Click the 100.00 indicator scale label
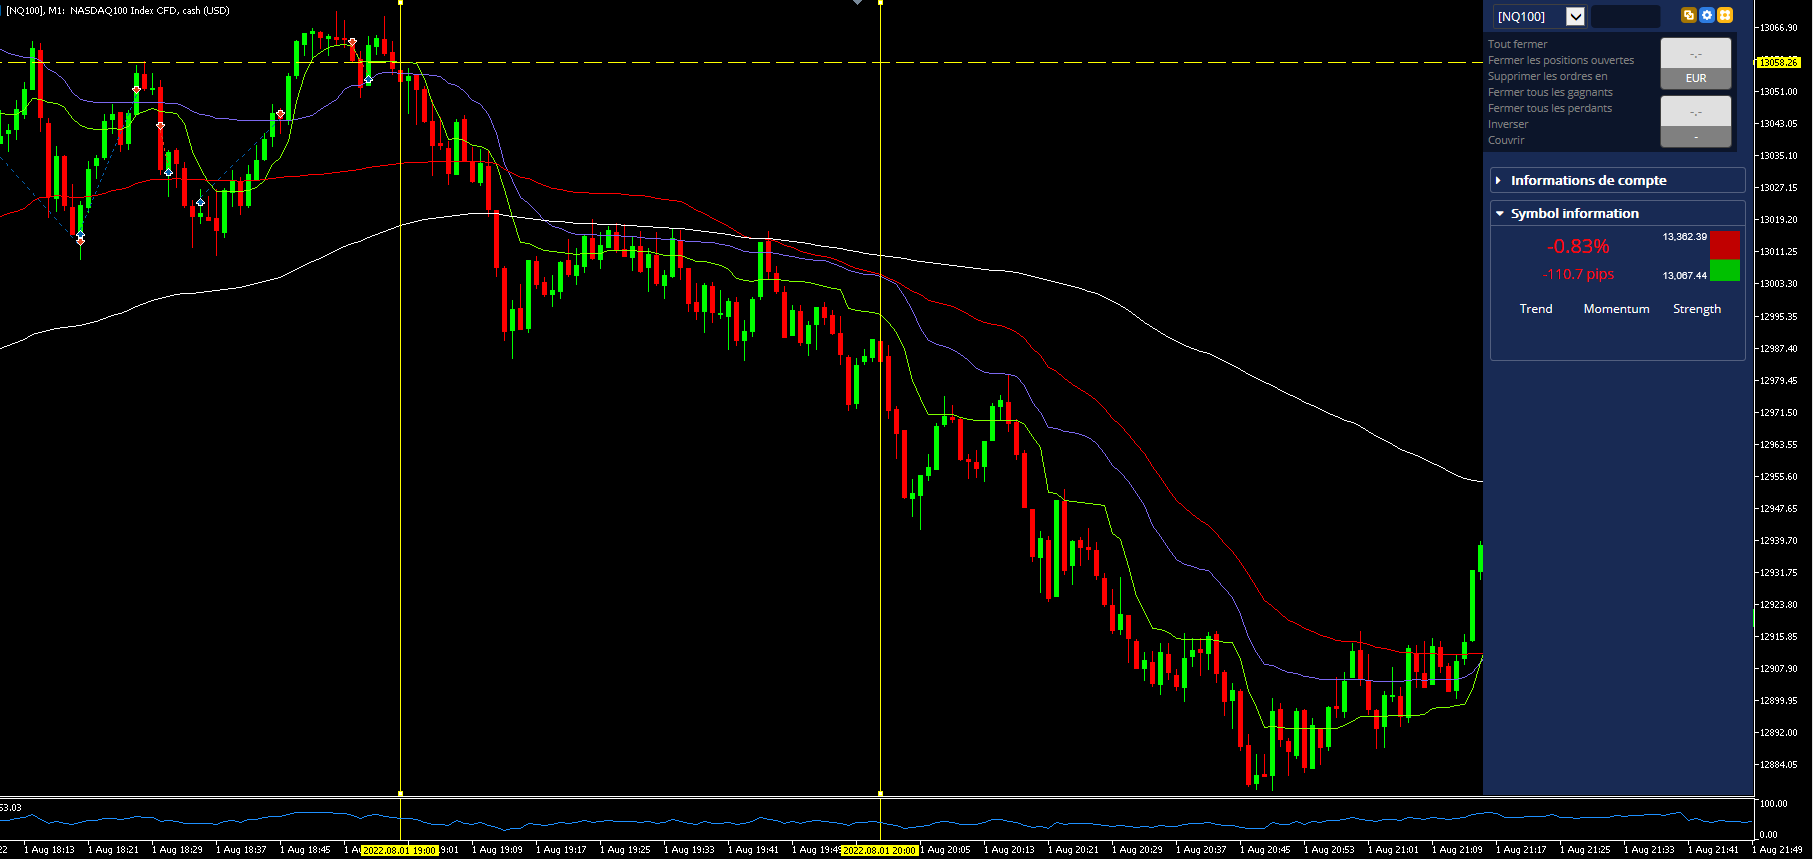Image resolution: width=1813 pixels, height=859 pixels. pyautogui.click(x=1773, y=804)
